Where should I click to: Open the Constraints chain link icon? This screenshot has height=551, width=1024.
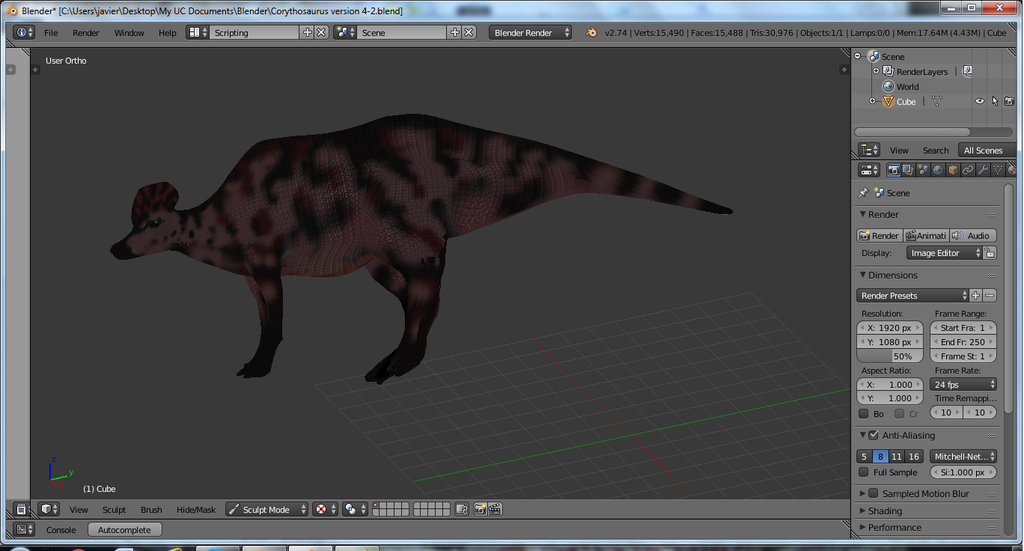tap(968, 170)
